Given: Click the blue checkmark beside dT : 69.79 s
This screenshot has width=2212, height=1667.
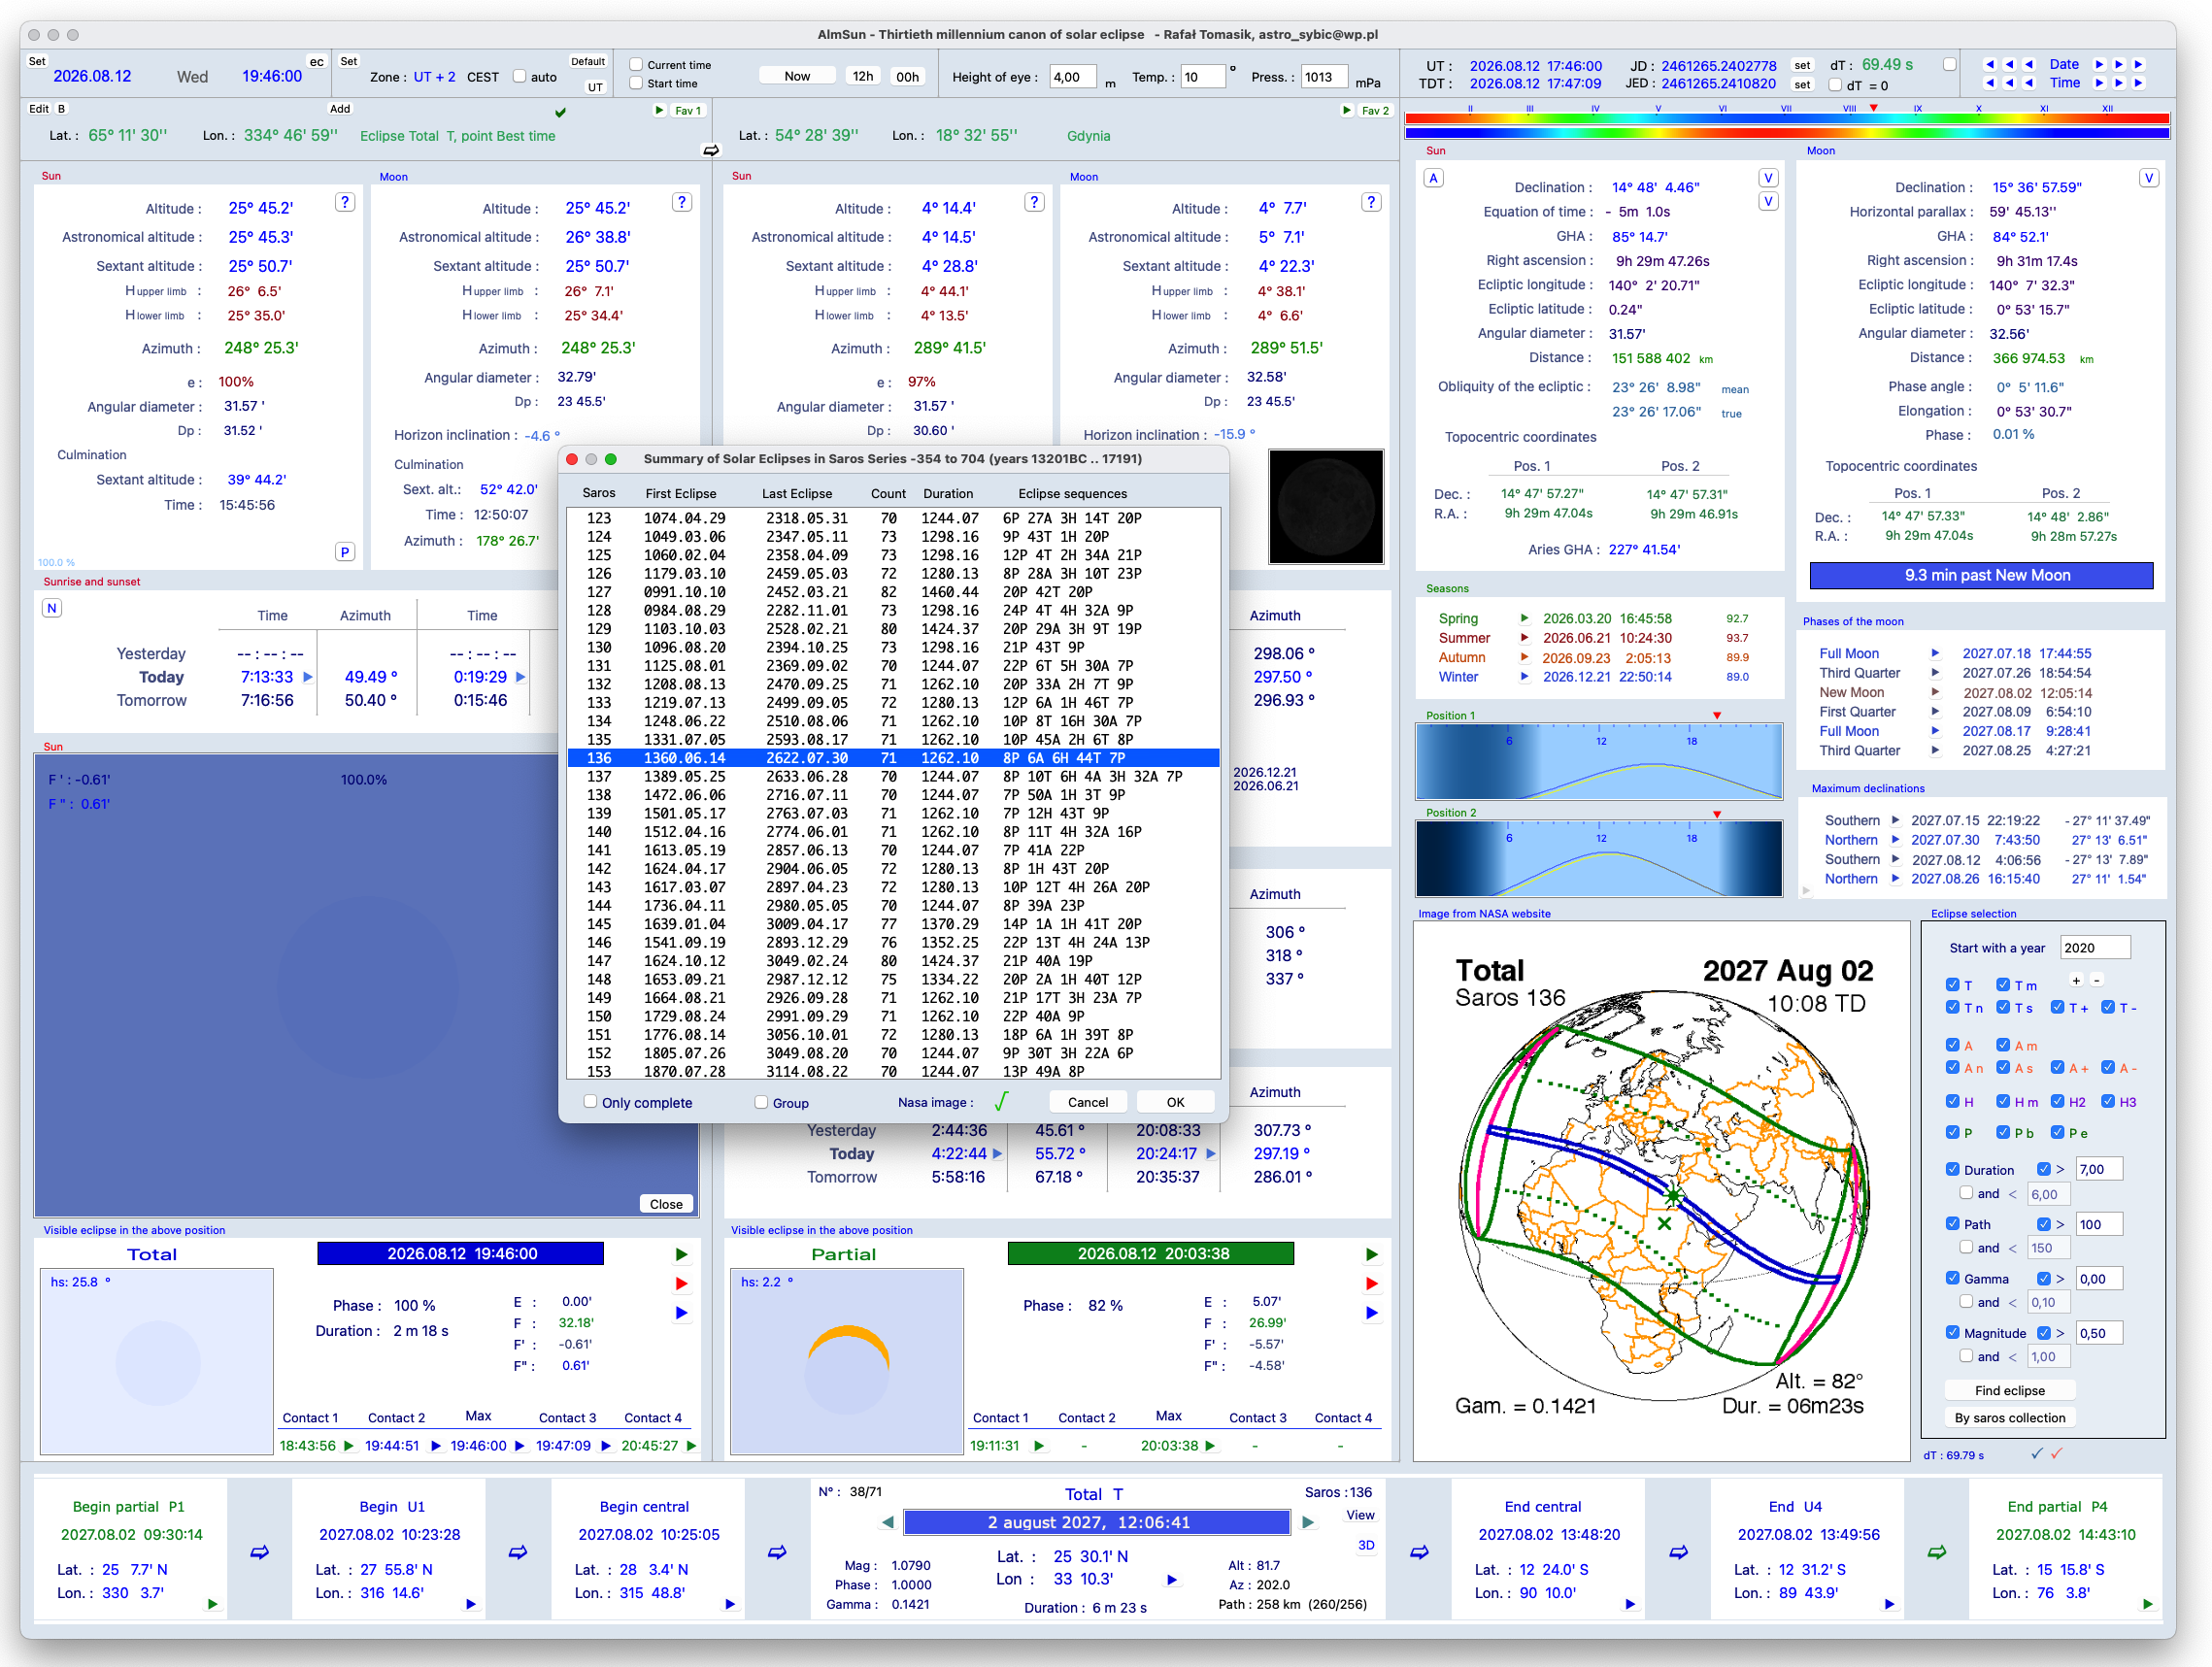Looking at the screenshot, I should tap(2037, 1453).
